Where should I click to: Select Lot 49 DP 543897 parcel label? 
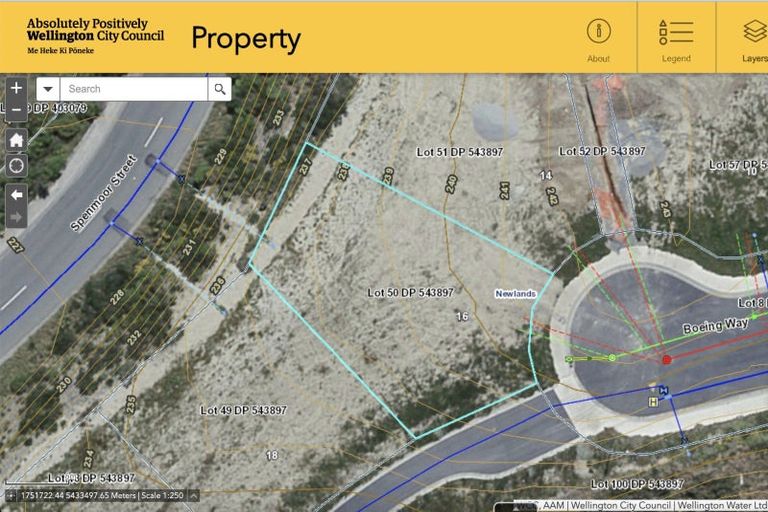pyautogui.click(x=243, y=411)
